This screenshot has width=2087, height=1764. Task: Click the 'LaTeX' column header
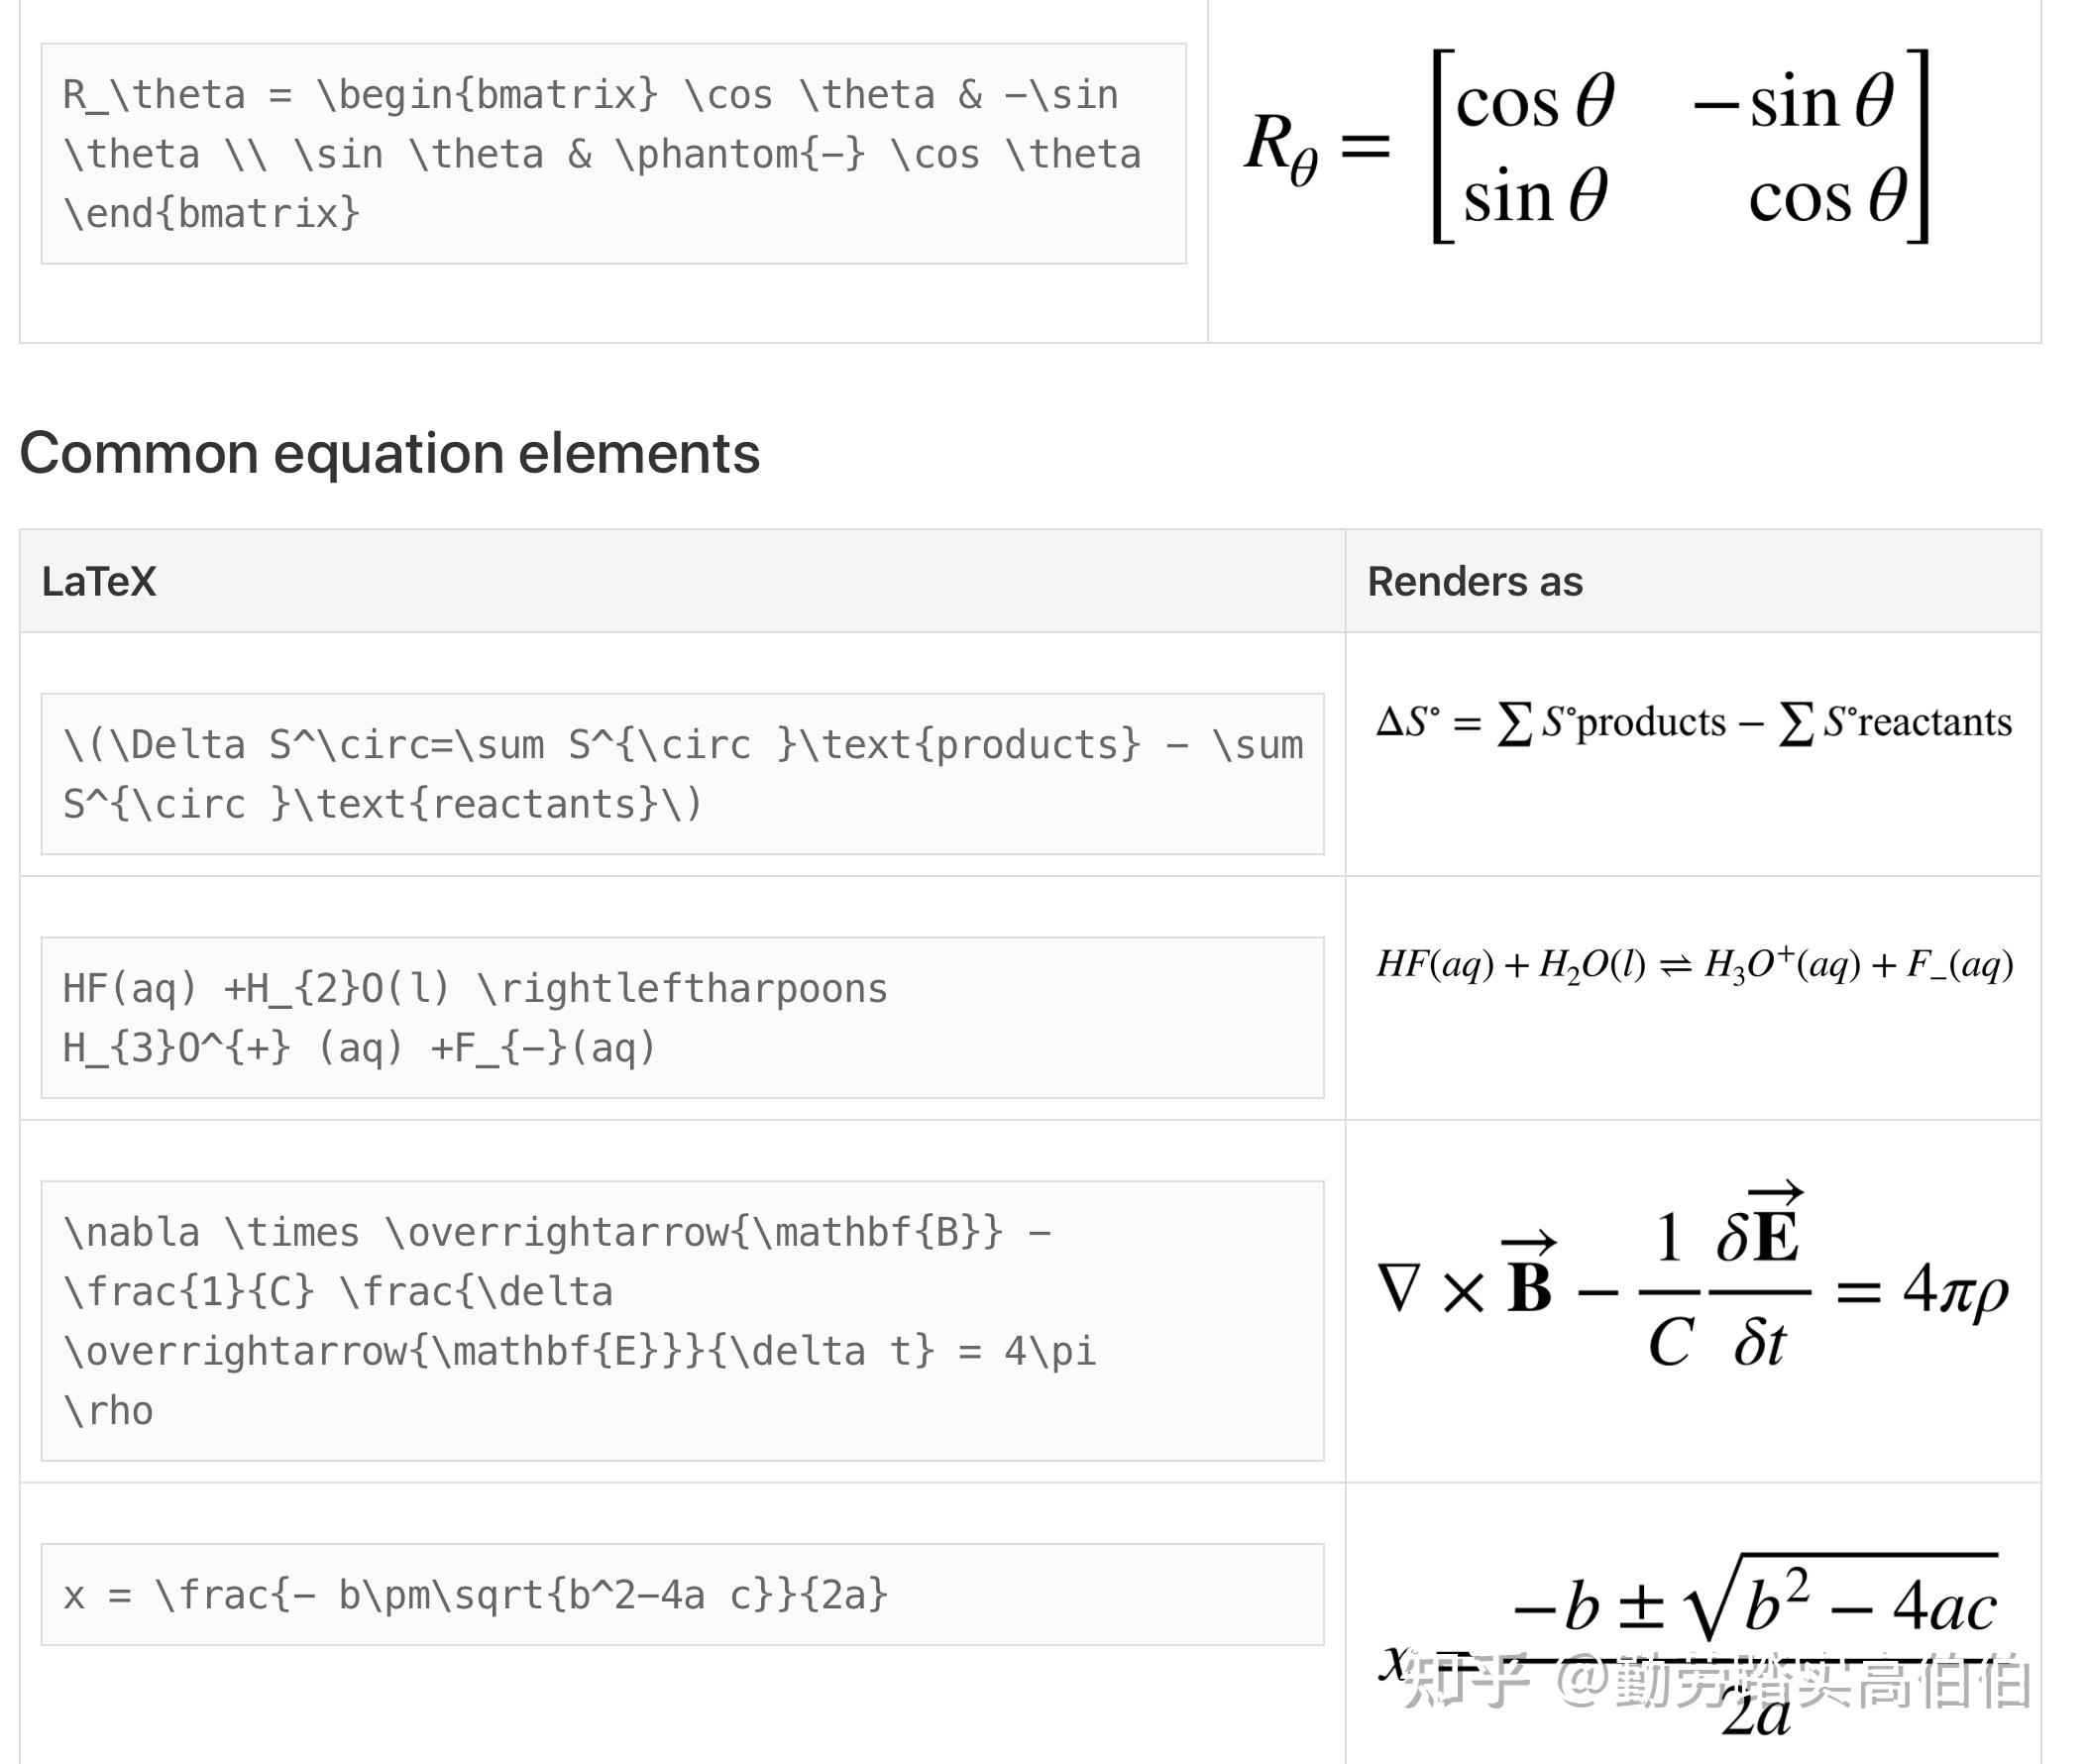click(x=99, y=581)
